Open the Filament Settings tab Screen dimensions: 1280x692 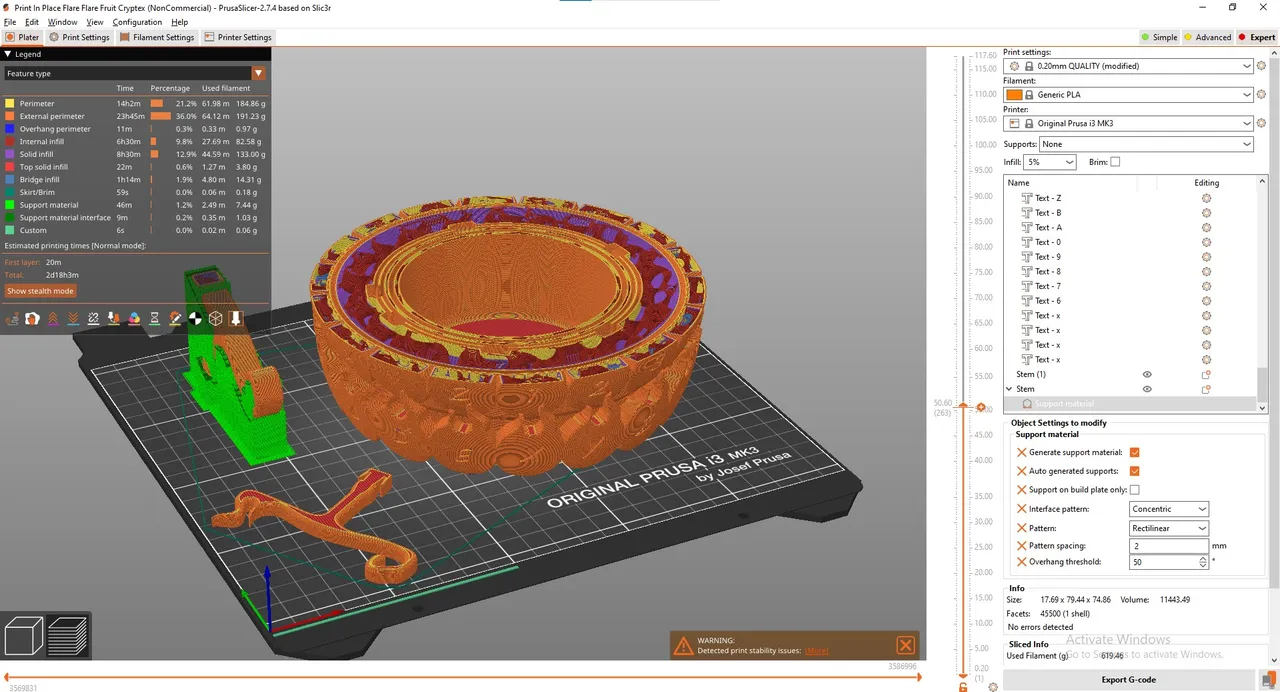point(156,37)
